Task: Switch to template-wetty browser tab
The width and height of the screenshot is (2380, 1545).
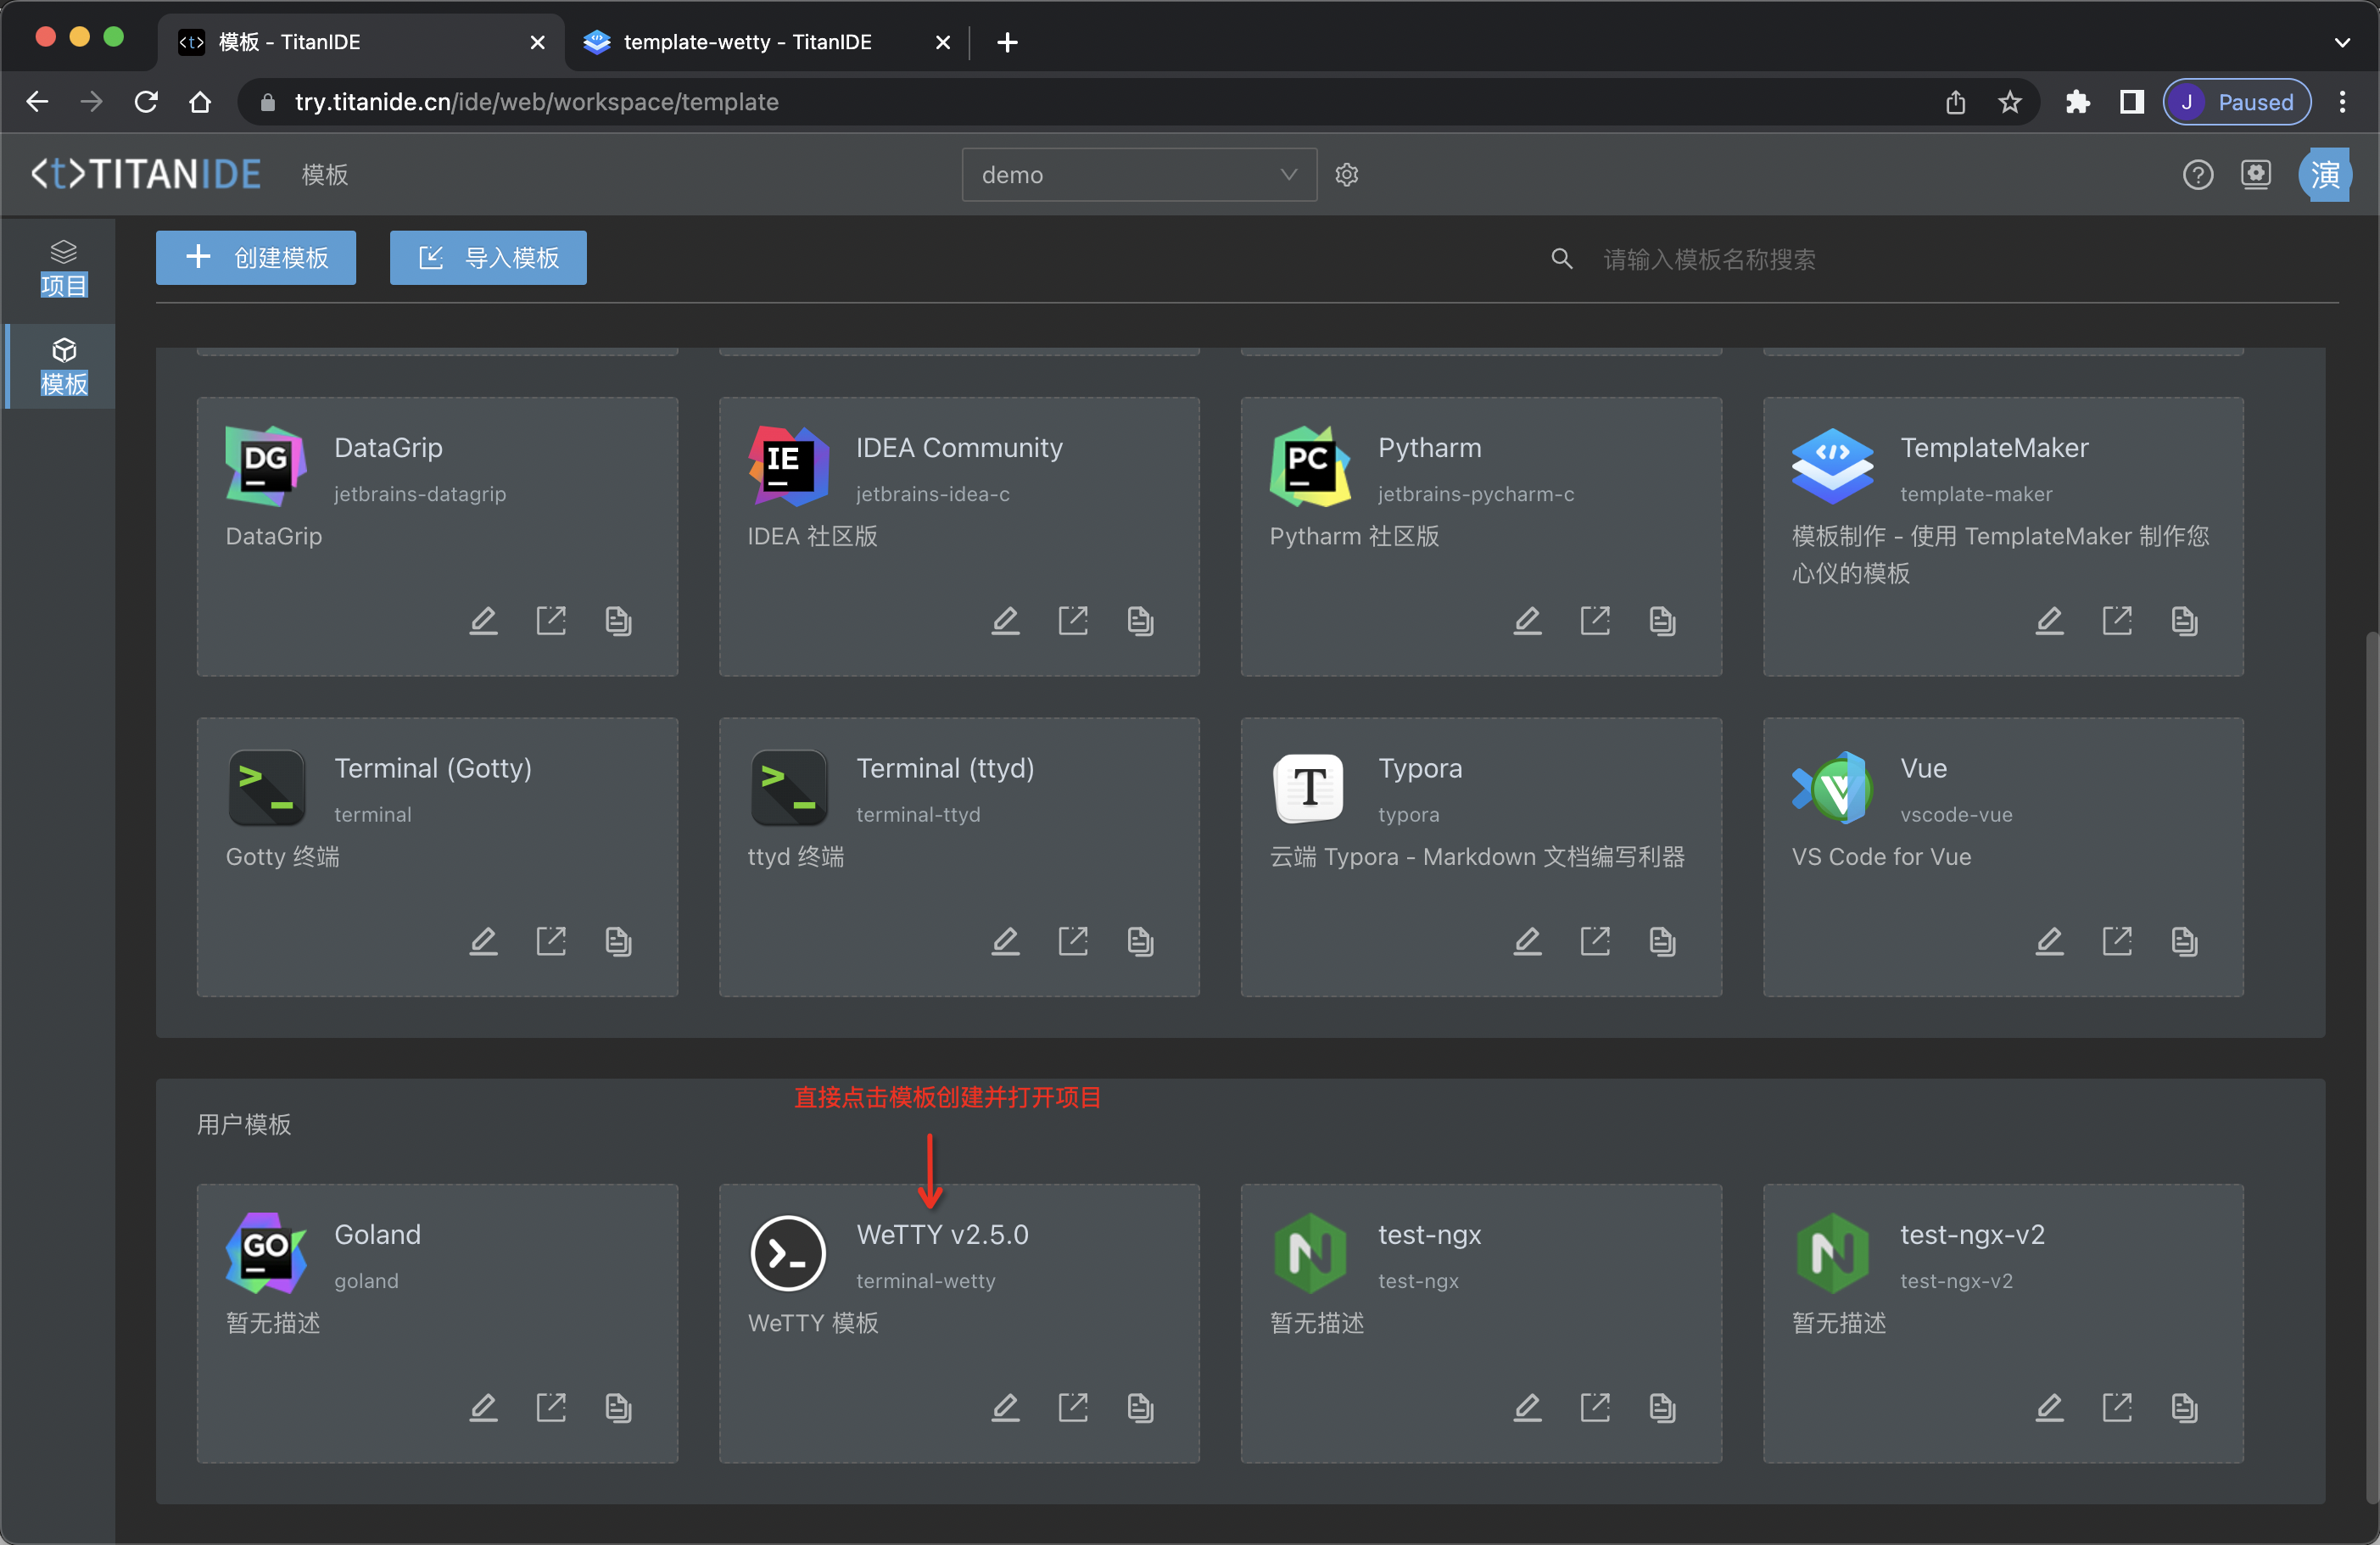Action: pyautogui.click(x=747, y=42)
